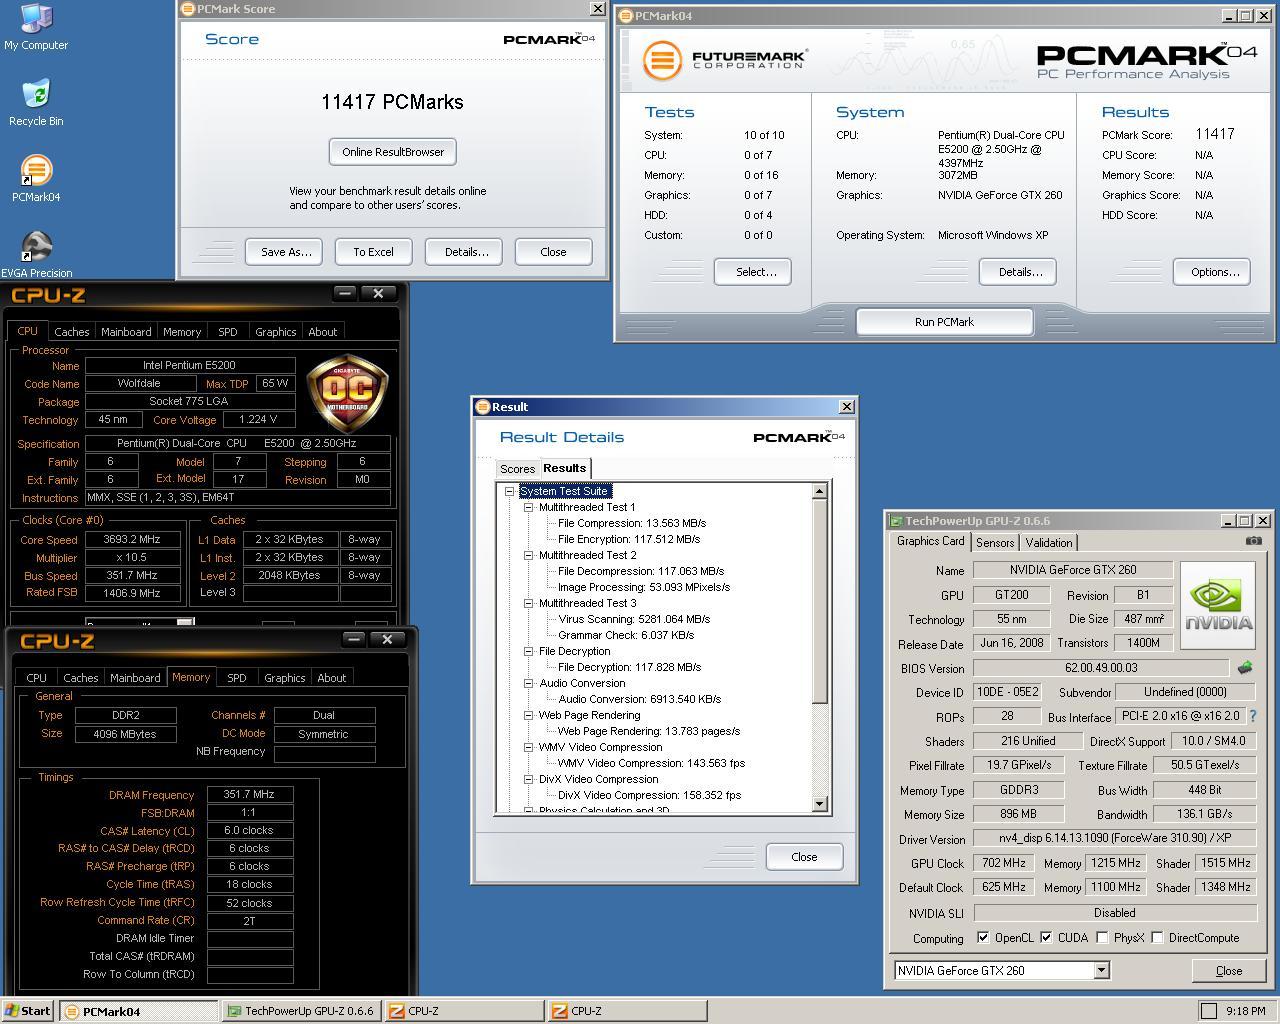Image resolution: width=1280 pixels, height=1024 pixels.
Task: Toggle the CUDA checkbox
Action: (x=1046, y=938)
